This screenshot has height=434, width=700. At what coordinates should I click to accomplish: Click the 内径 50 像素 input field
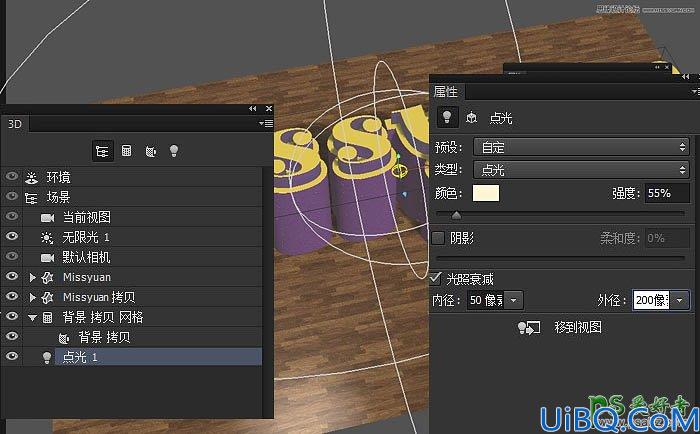click(486, 300)
